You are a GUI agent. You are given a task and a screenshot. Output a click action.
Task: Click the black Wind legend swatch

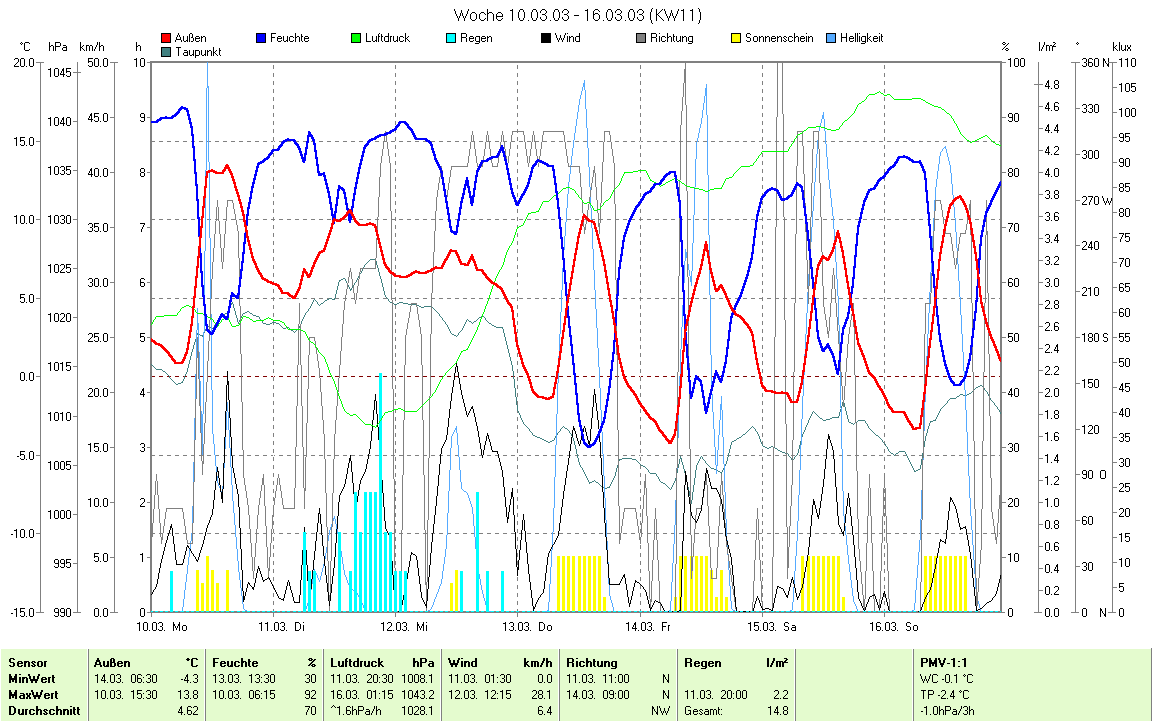tap(546, 39)
